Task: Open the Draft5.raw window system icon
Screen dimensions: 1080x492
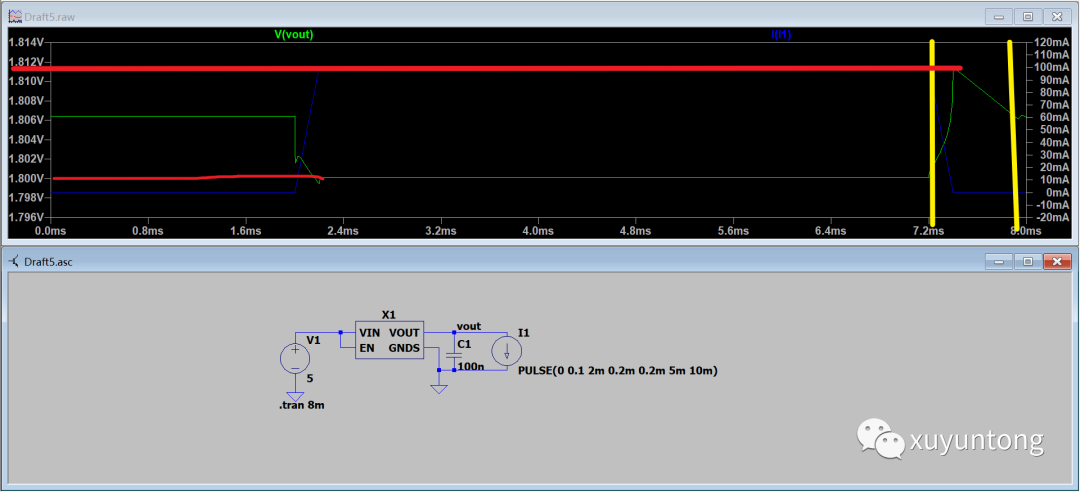Action: 14,16
